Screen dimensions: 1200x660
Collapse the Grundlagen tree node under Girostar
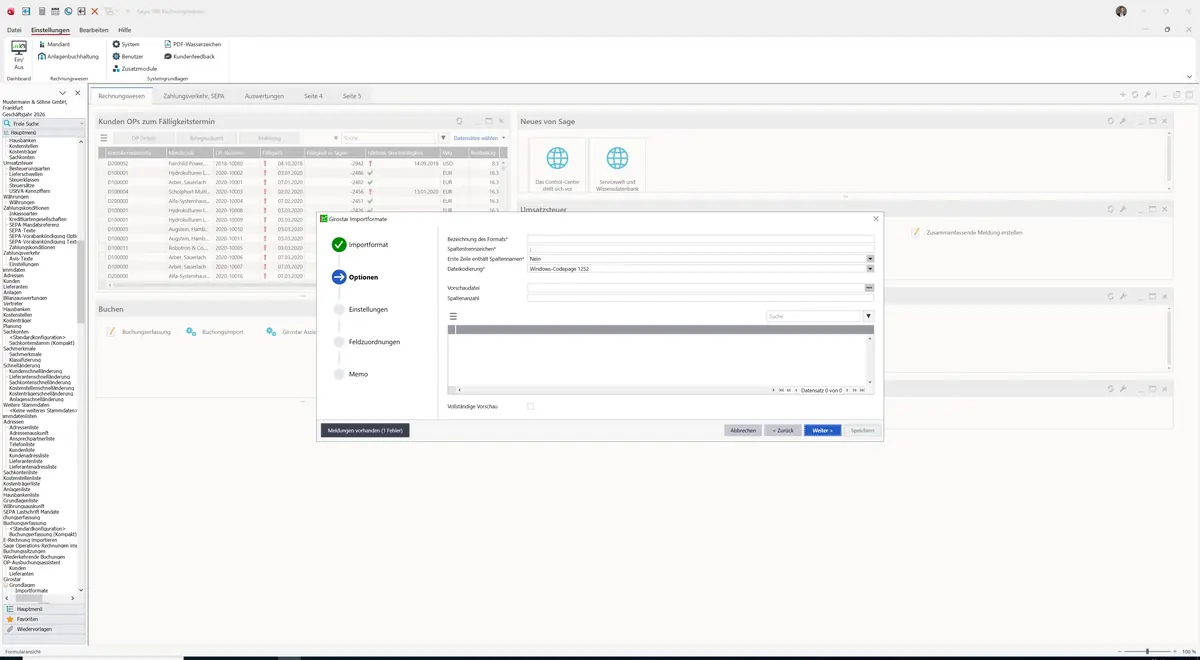[x=6, y=585]
